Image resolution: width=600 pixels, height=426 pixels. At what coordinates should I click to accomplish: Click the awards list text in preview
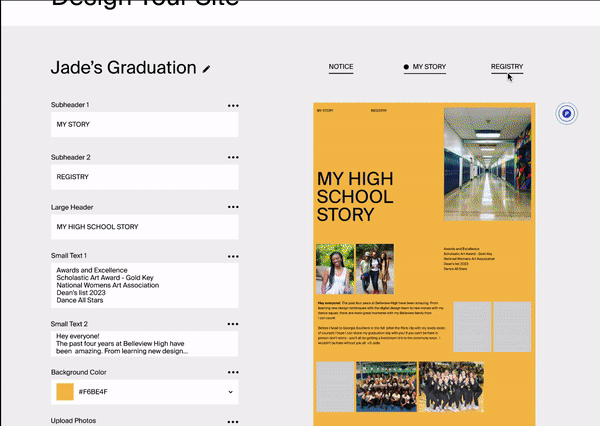pos(469,259)
